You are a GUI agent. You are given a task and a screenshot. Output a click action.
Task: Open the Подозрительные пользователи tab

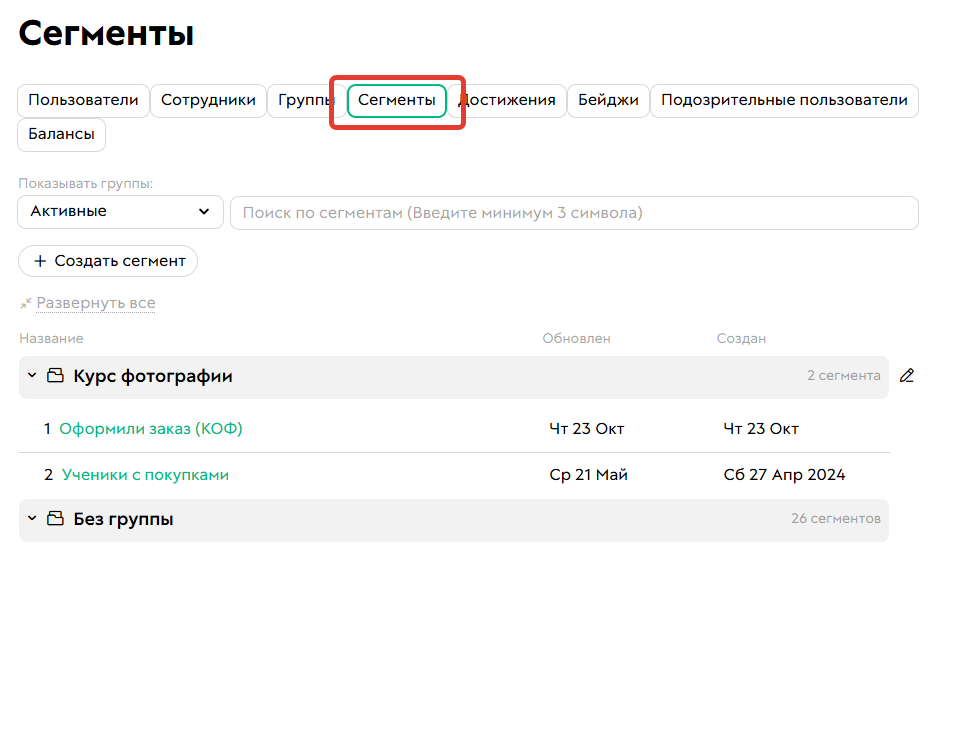[784, 100]
